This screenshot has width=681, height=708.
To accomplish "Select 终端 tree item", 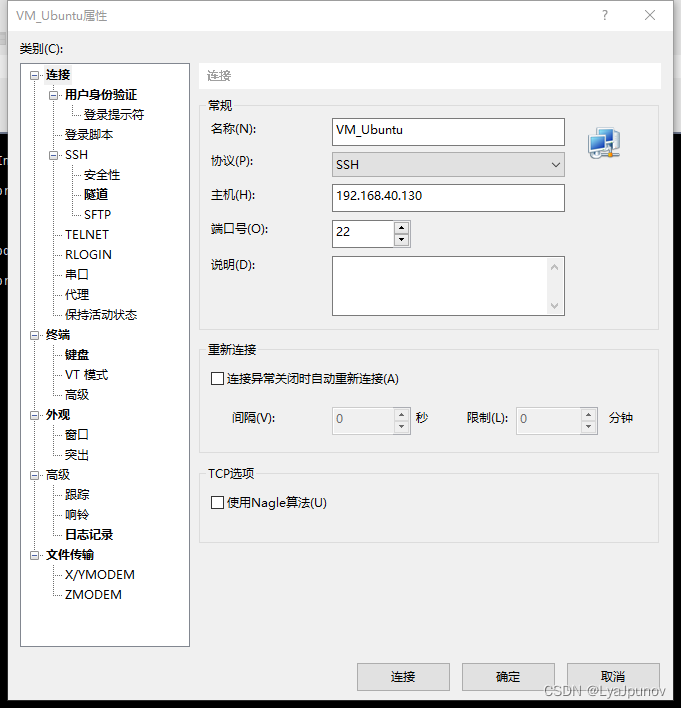I will 58,335.
